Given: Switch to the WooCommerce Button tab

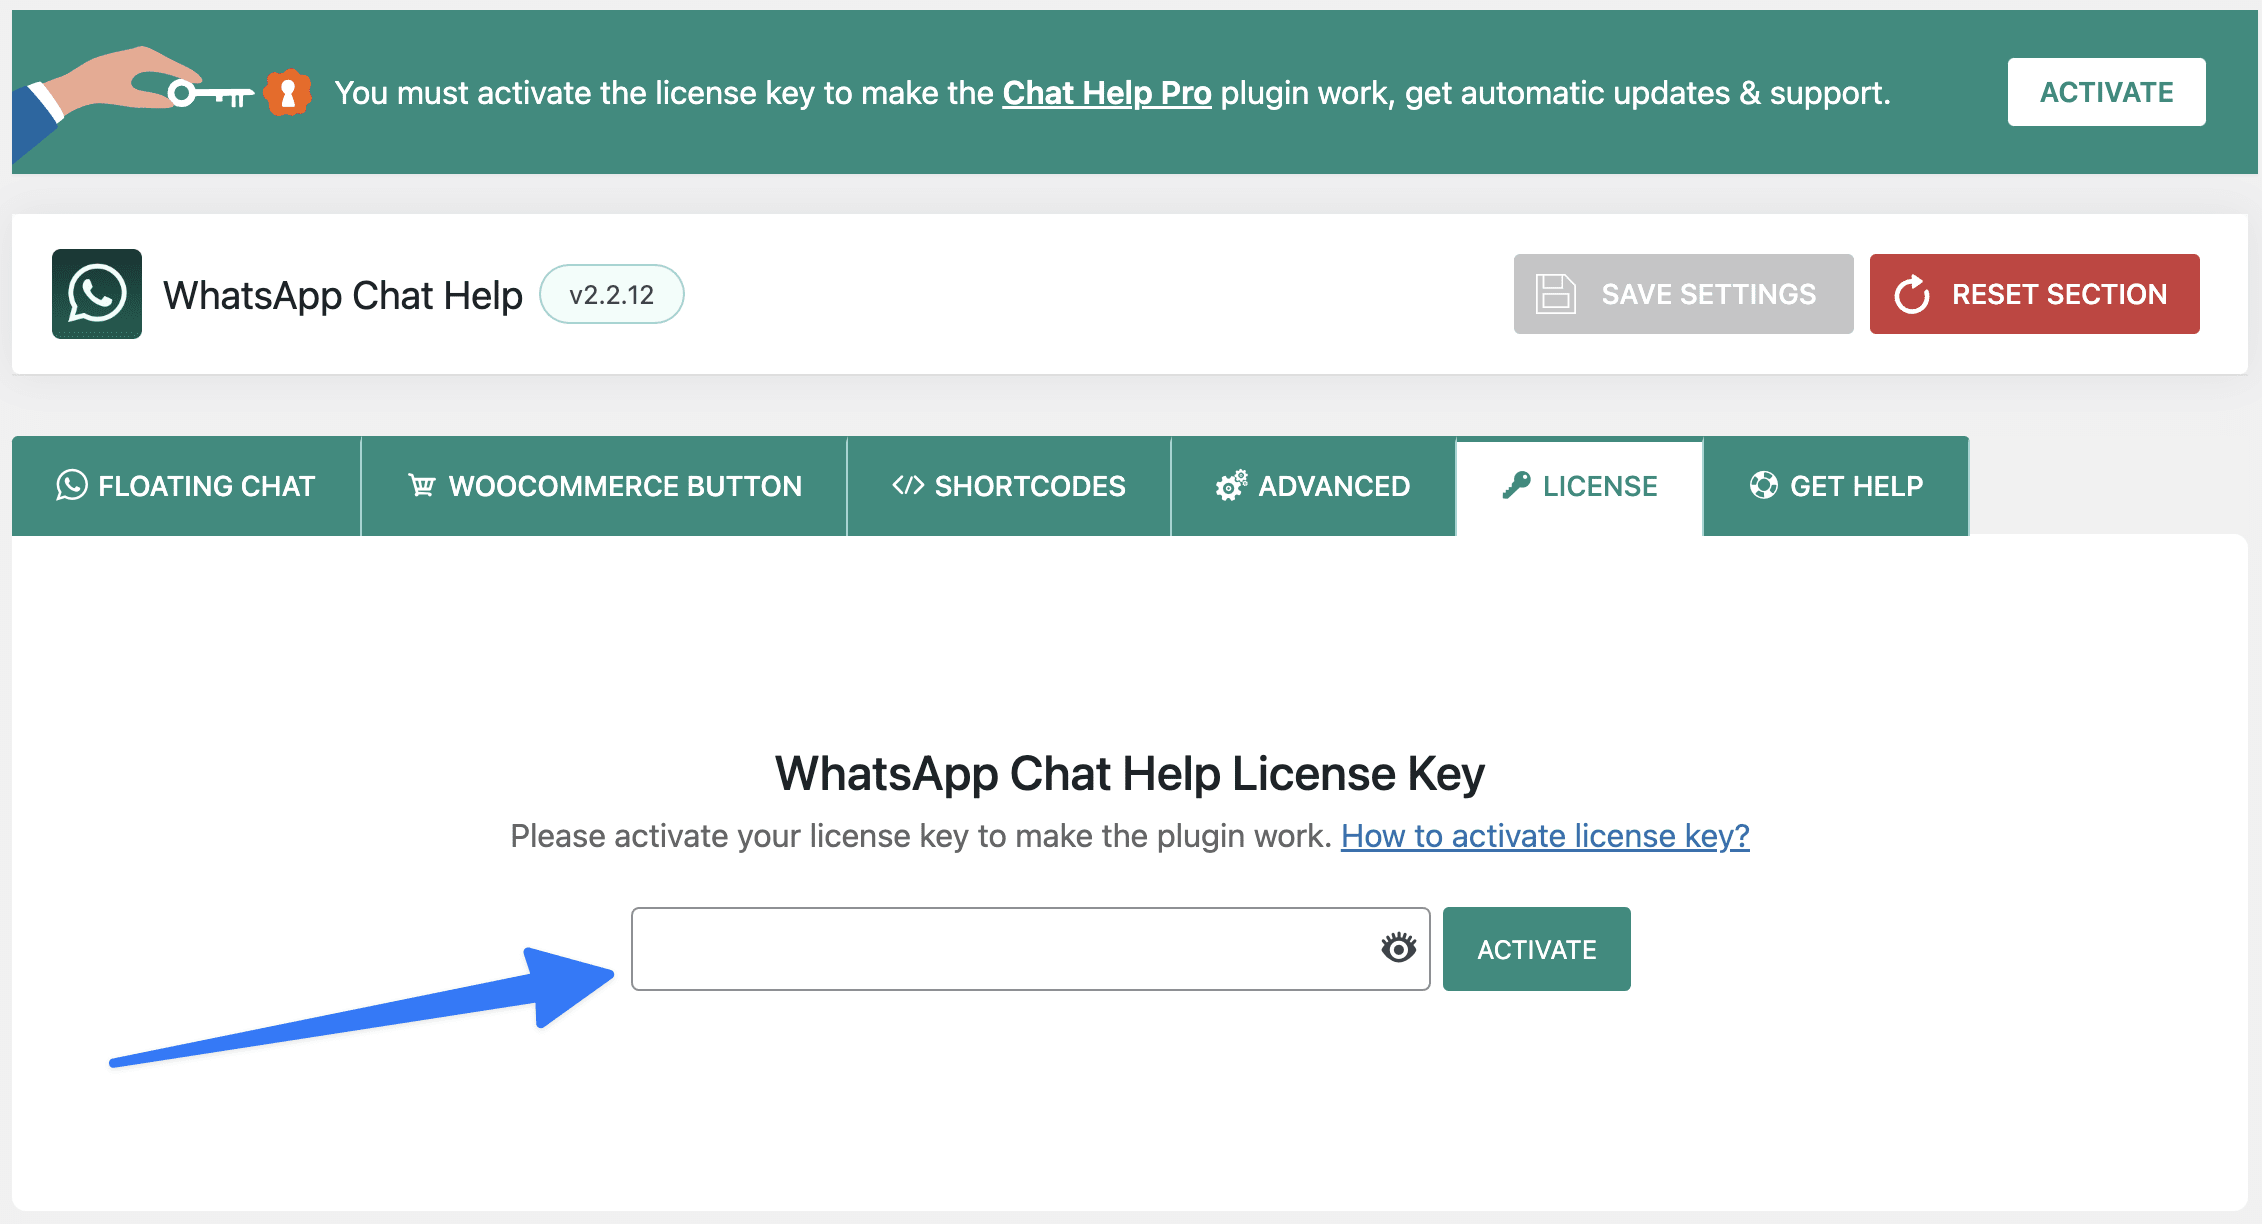Looking at the screenshot, I should point(604,486).
